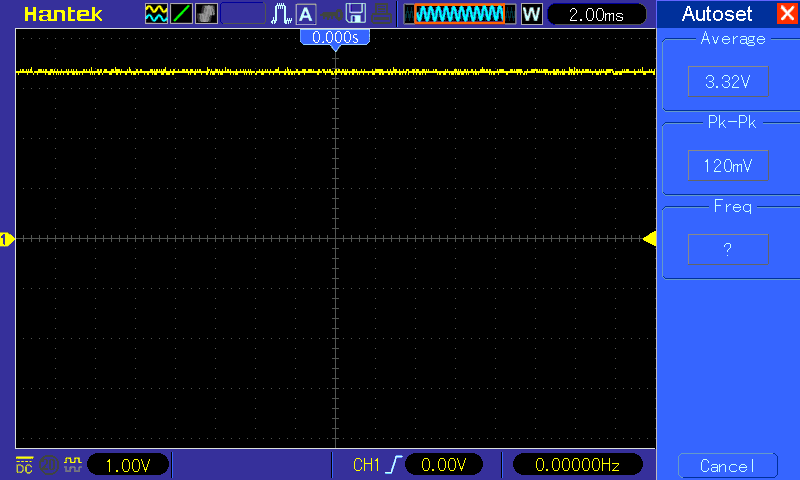Close the Autoset panel with red X

(787, 13)
